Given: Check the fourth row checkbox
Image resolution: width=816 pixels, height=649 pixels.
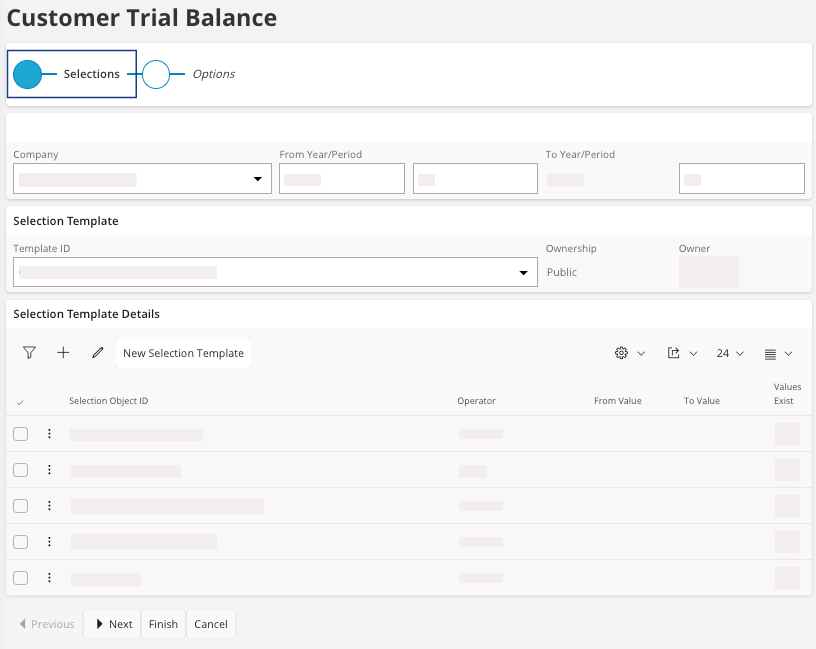Looking at the screenshot, I should click(20, 542).
